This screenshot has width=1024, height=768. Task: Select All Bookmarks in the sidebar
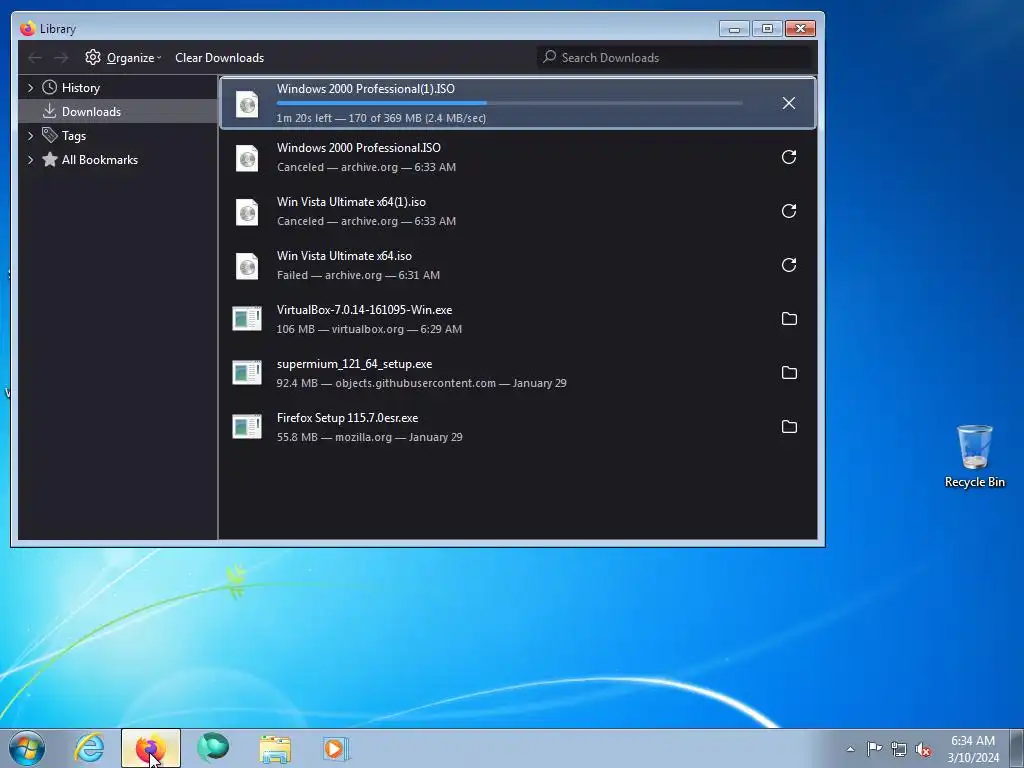coord(118,159)
